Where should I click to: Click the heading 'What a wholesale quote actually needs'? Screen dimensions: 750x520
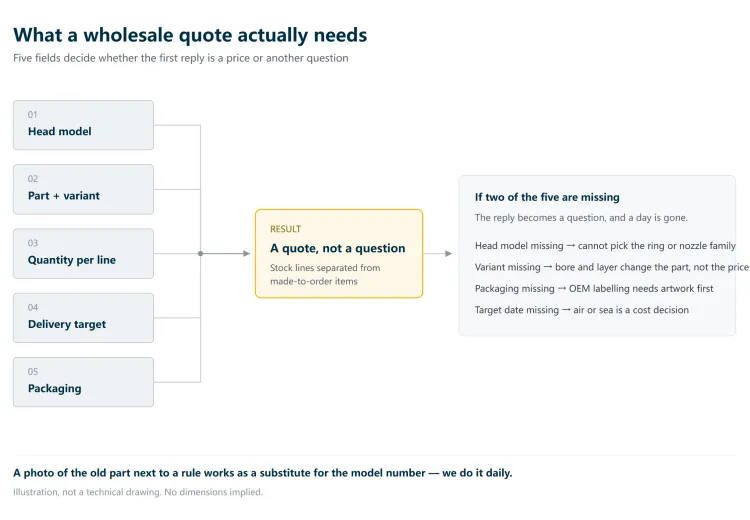[190, 35]
